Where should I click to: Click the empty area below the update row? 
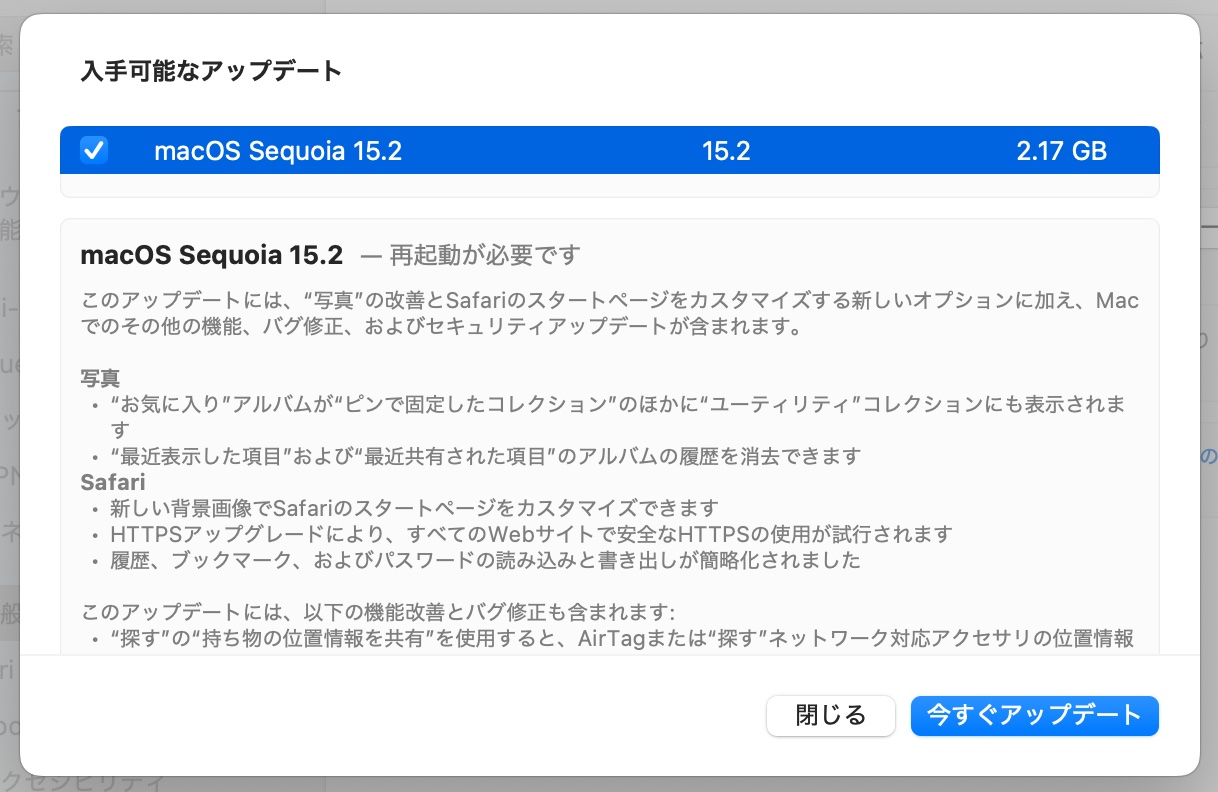(x=610, y=186)
